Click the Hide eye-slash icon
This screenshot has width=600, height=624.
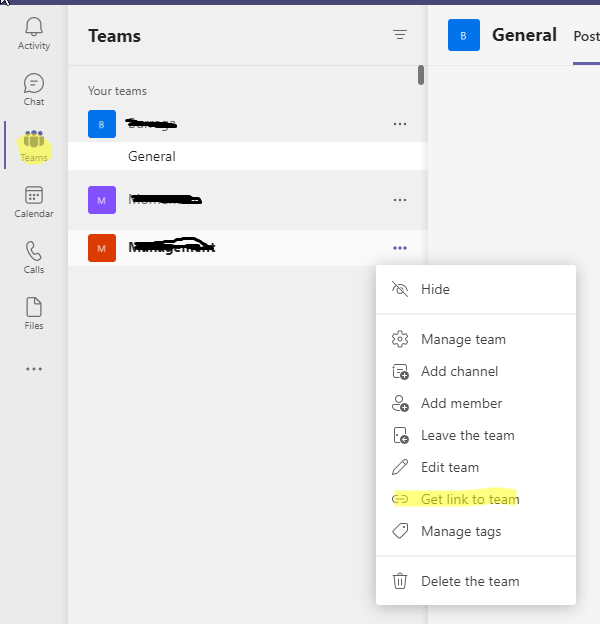tap(400, 289)
